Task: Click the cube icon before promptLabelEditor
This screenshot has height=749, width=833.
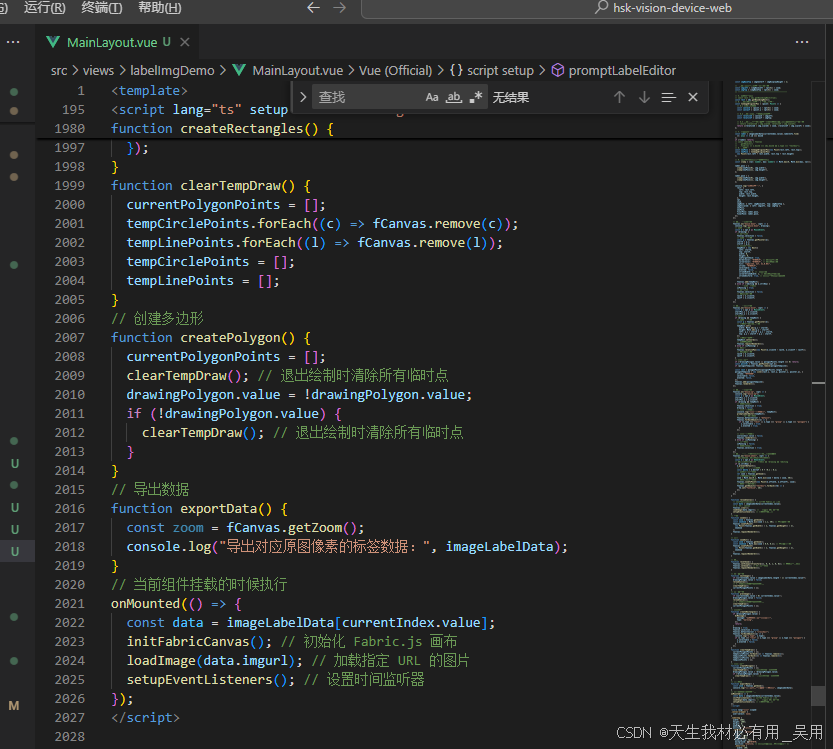Action: pos(558,71)
